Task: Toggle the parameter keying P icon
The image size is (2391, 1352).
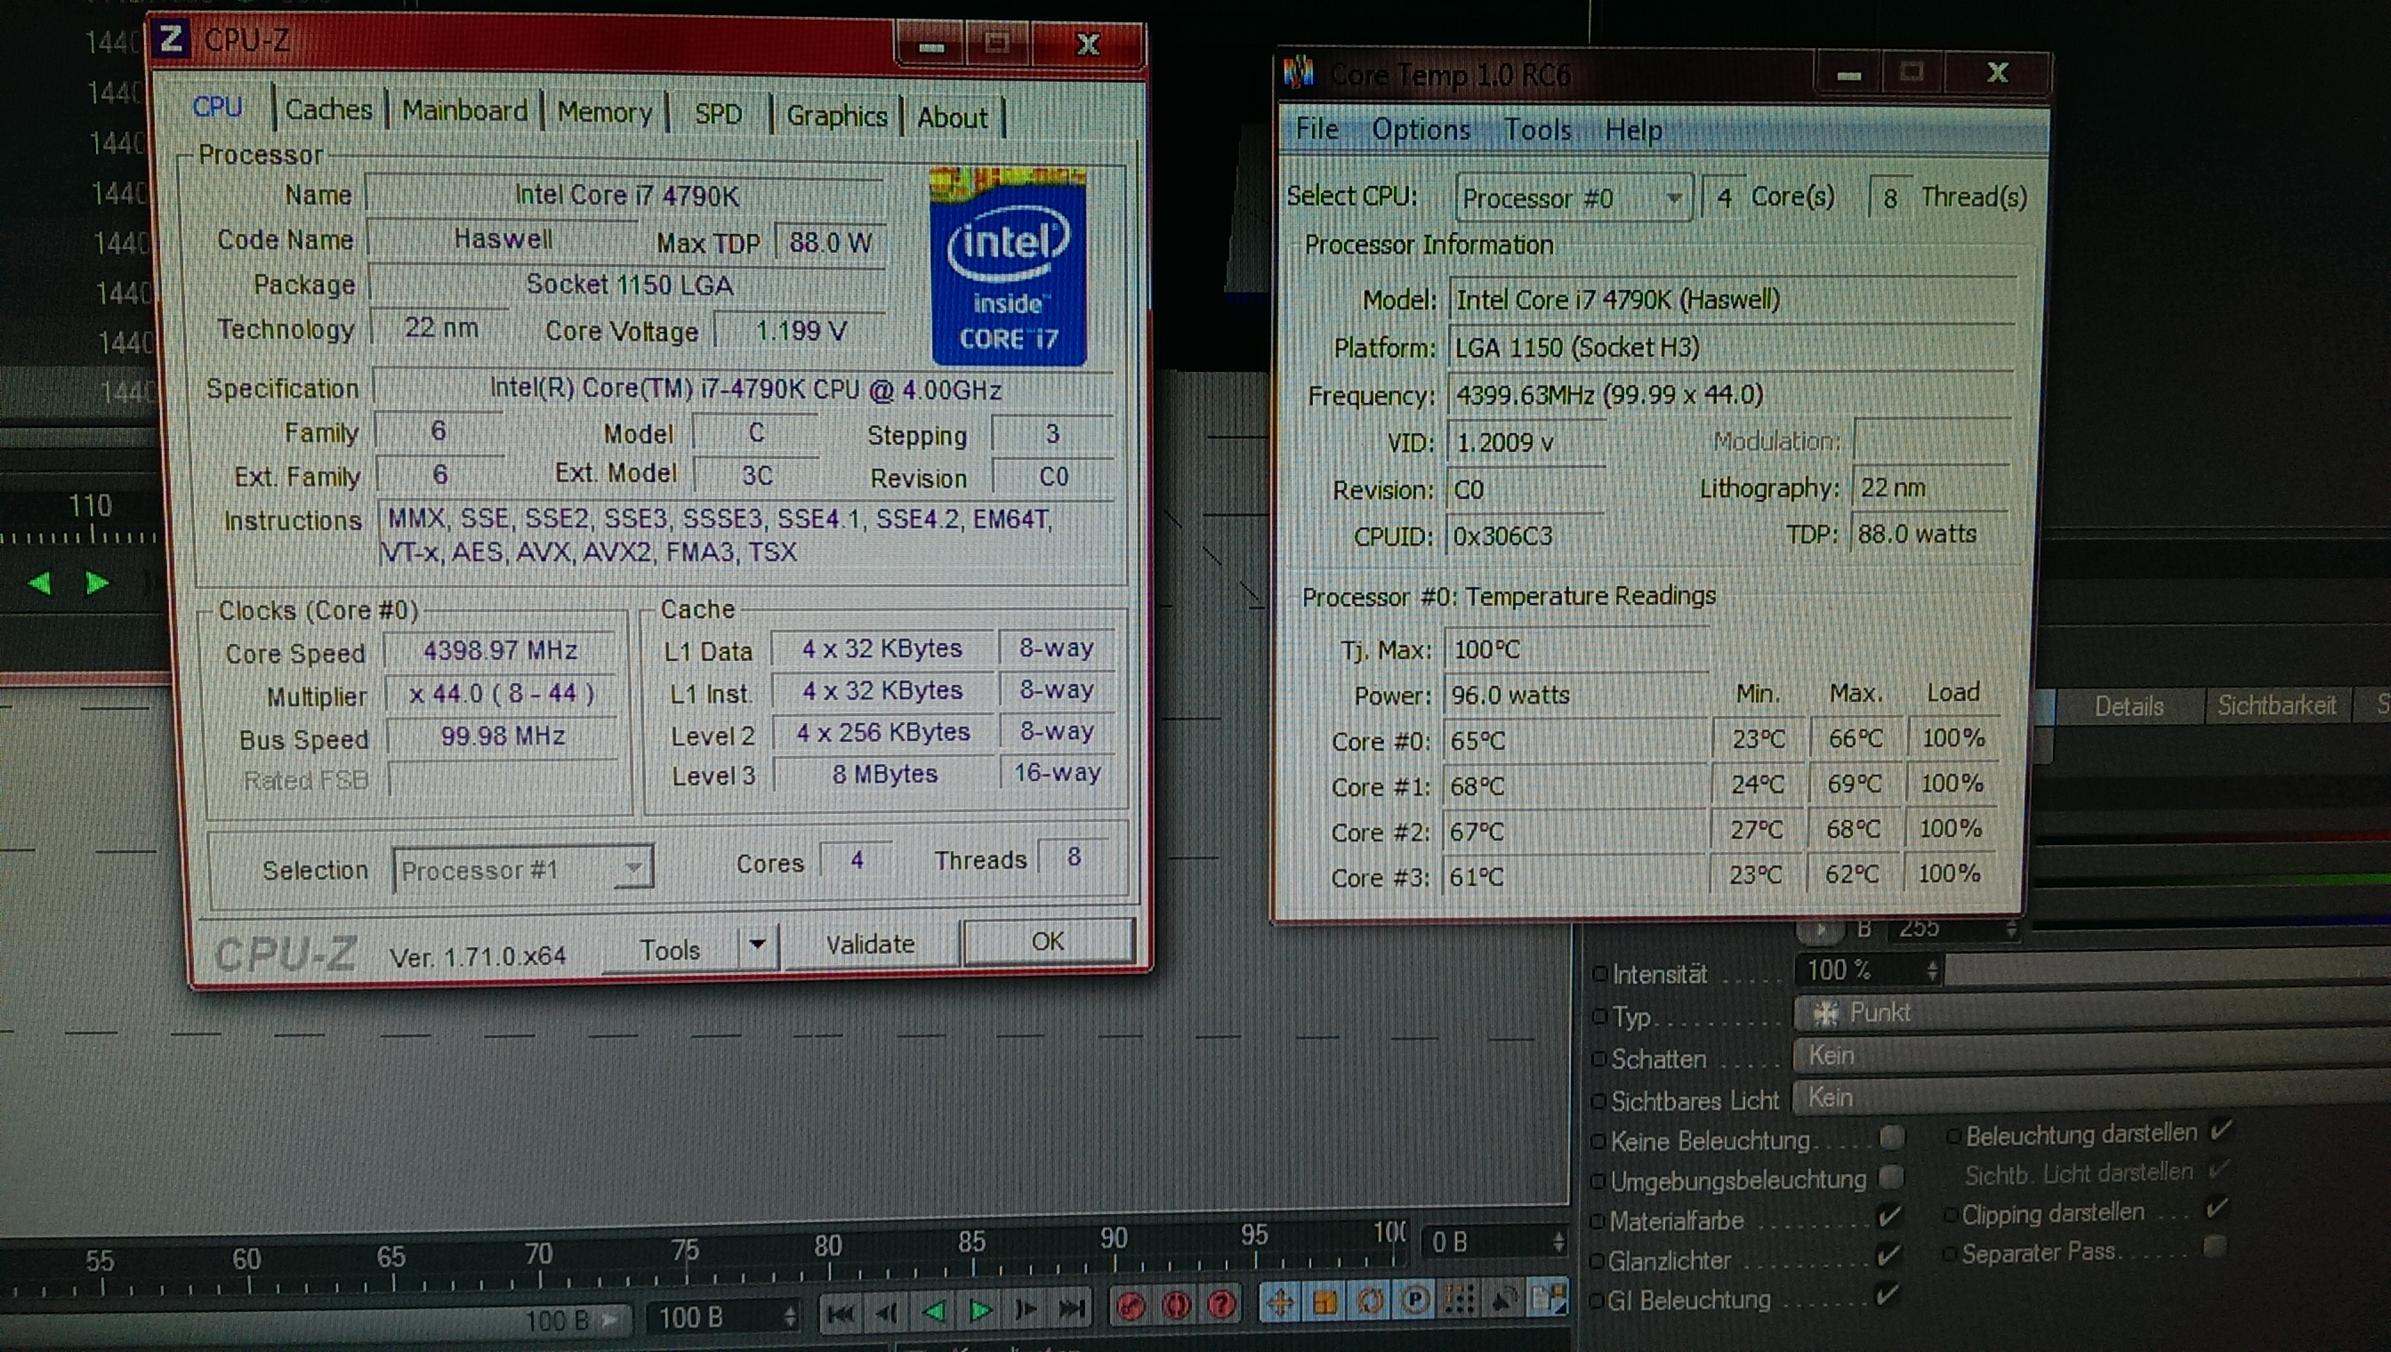Action: (1414, 1300)
